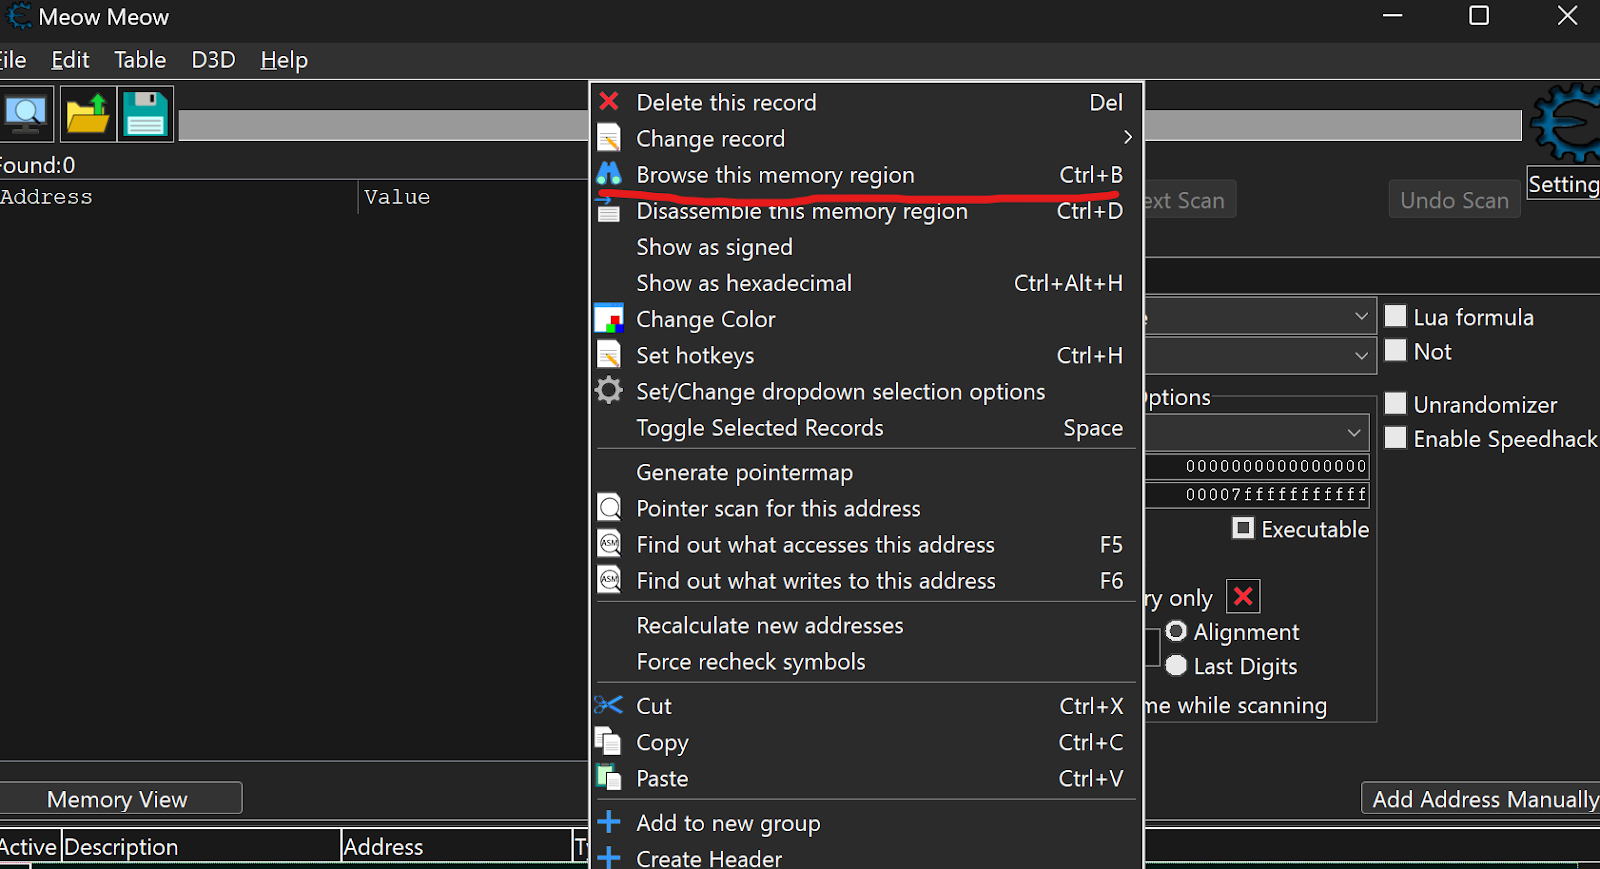The width and height of the screenshot is (1600, 869).
Task: Click the Value column header in results
Action: click(x=472, y=197)
